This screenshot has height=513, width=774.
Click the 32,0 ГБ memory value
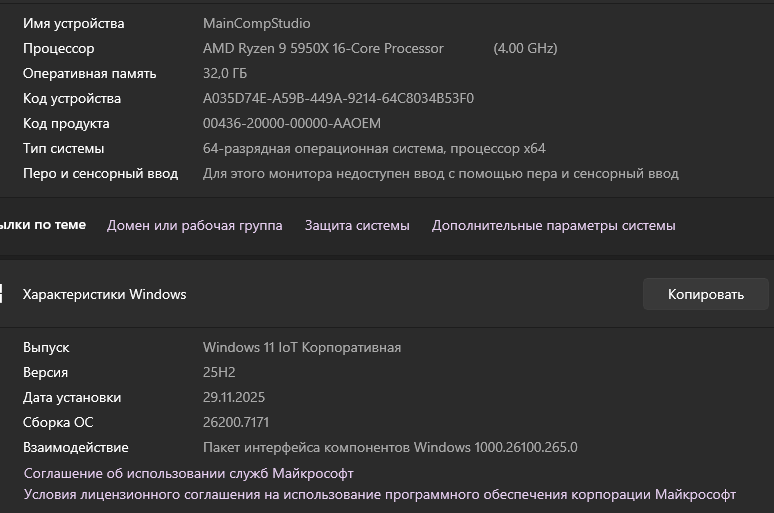coord(225,73)
